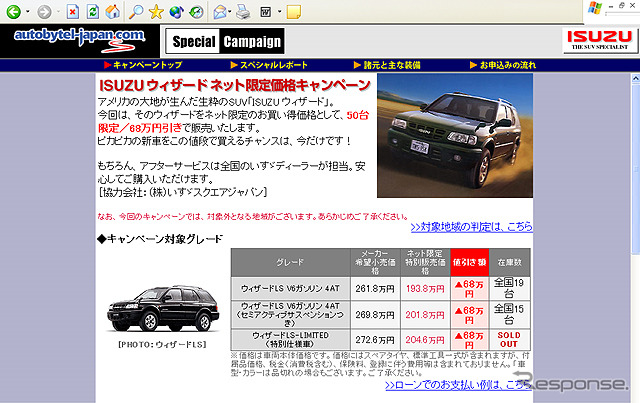
Task: Click the Windows flag logo in browser corner
Action: [595, 8]
